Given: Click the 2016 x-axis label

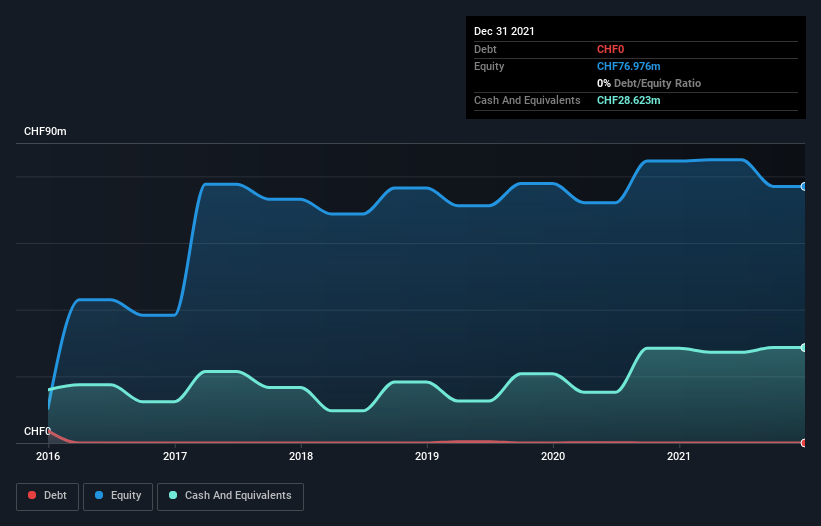Looking at the screenshot, I should (x=48, y=456).
